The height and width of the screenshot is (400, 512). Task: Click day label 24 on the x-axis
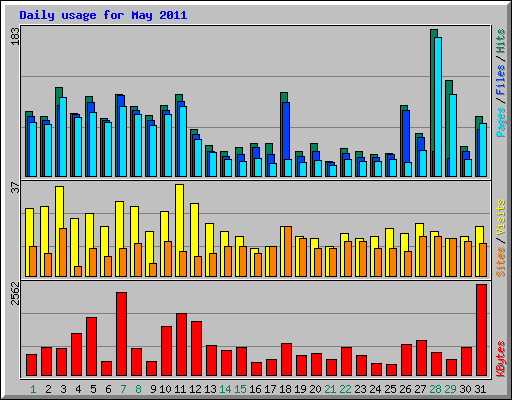(375, 389)
